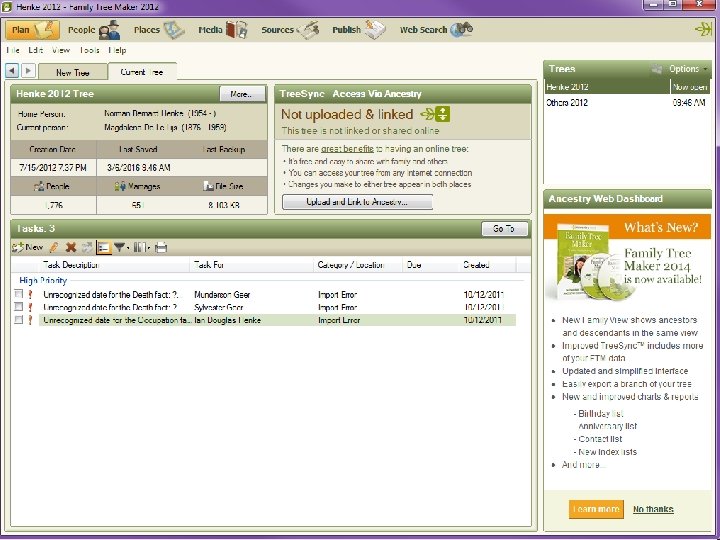Click current person Magdalena De la Lija

pos(165,127)
